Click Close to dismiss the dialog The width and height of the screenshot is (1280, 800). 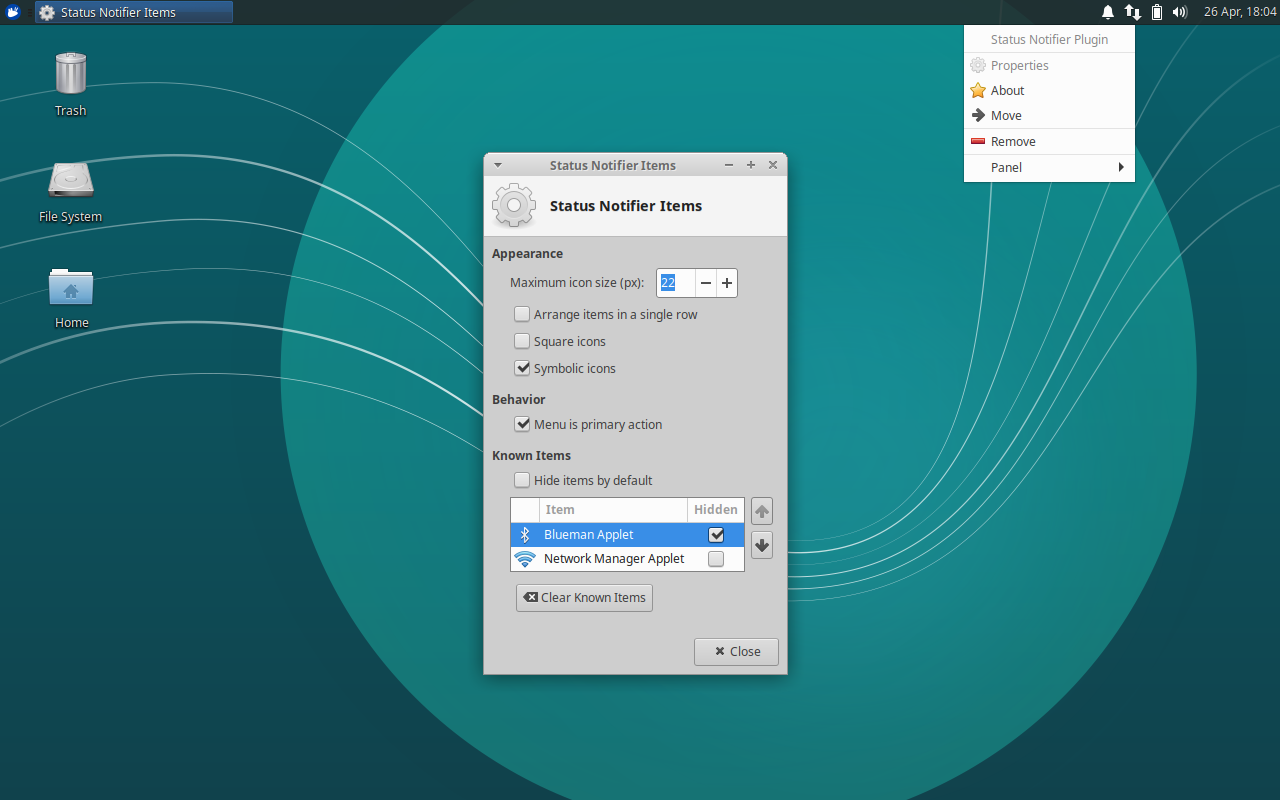(736, 651)
